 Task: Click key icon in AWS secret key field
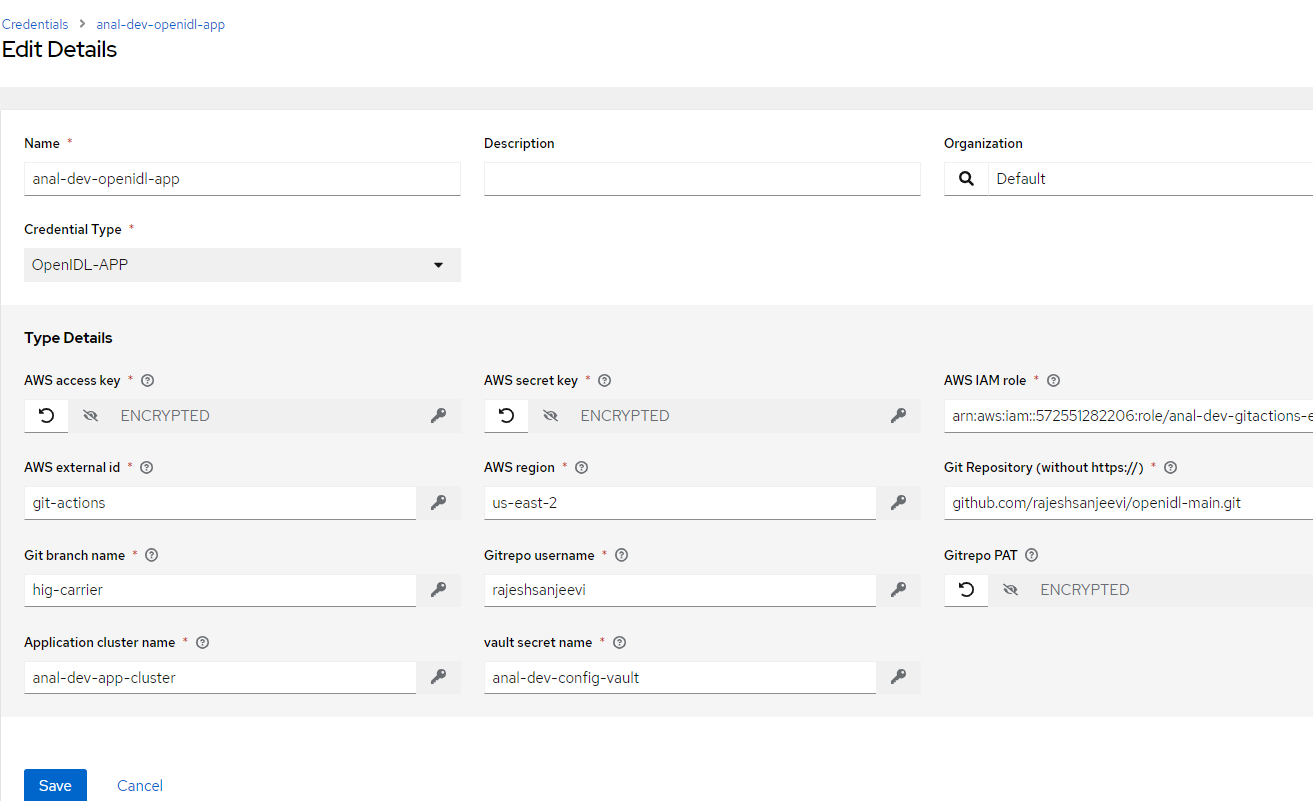pyautogui.click(x=898, y=416)
